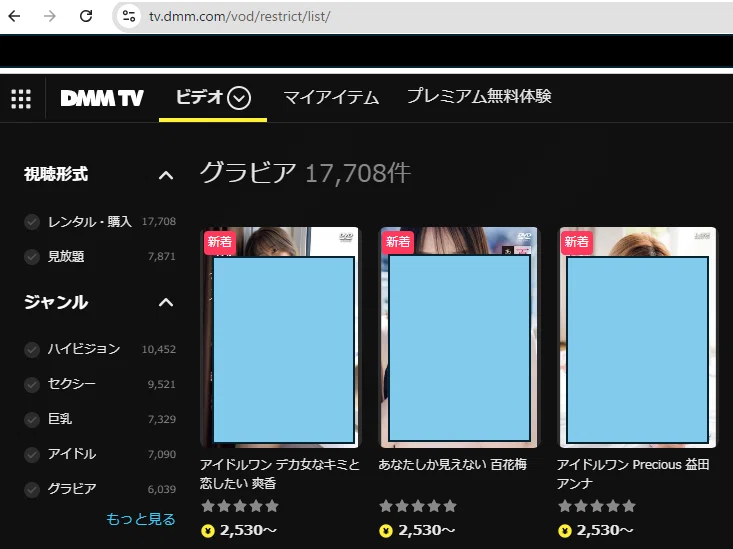Open プレミアム無料体験 menu item
This screenshot has height=549, width=733.
[x=479, y=96]
